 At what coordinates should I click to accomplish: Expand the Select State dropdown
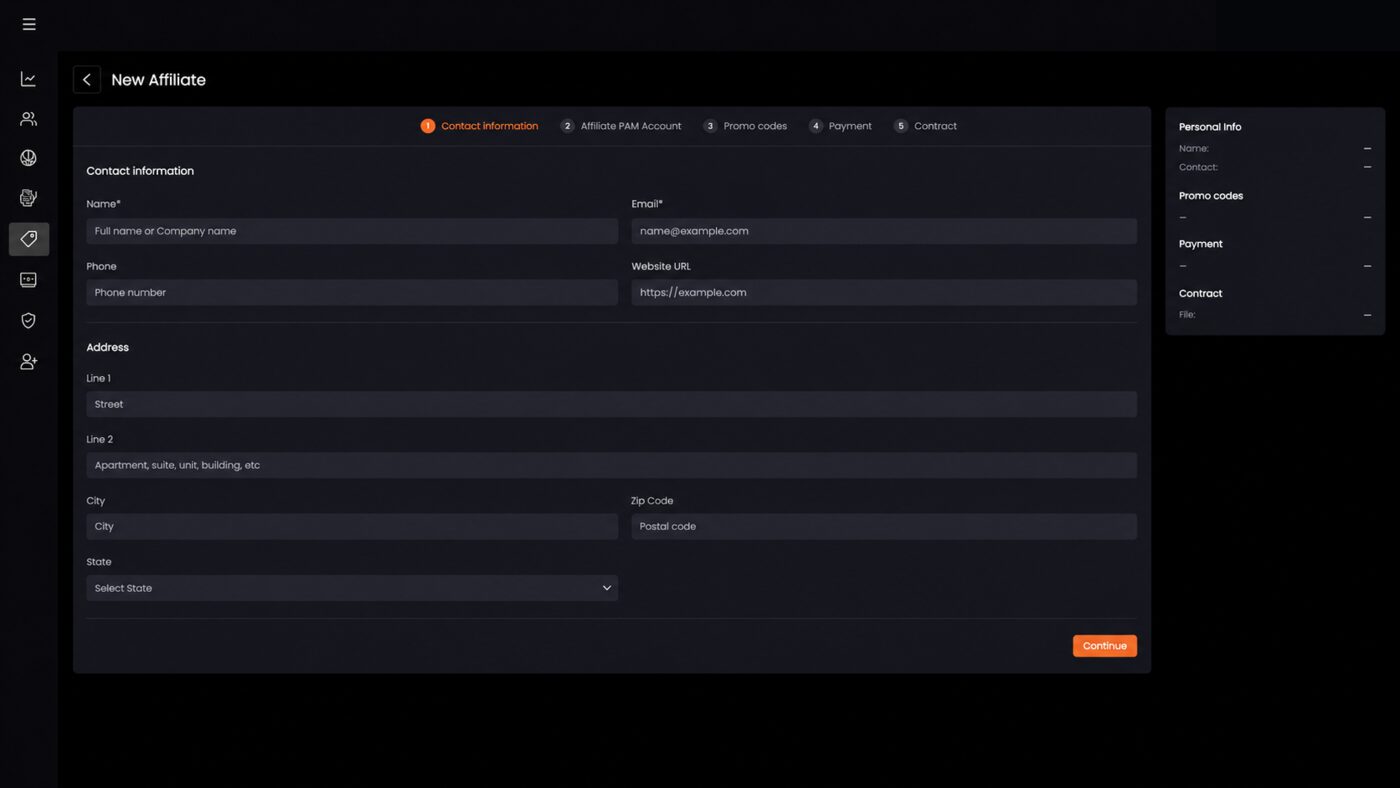coord(352,588)
